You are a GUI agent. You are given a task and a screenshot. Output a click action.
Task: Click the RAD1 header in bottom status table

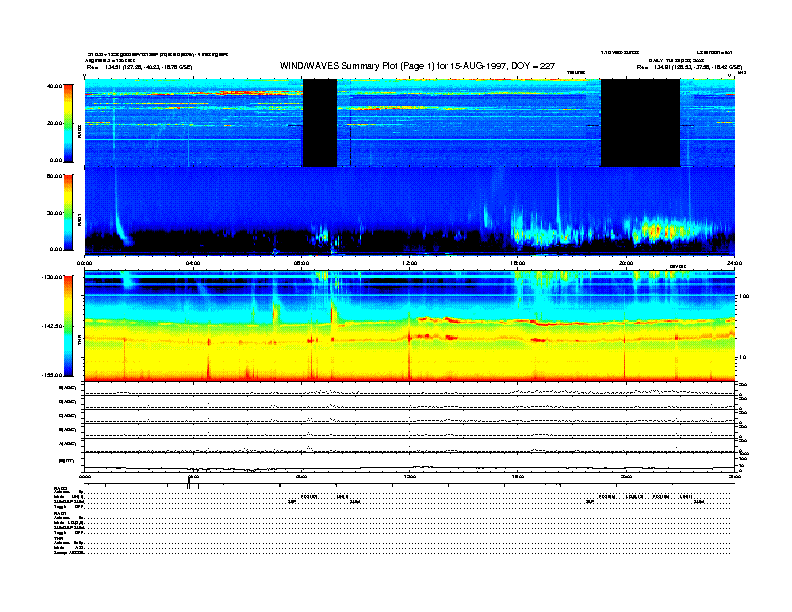coord(60,513)
